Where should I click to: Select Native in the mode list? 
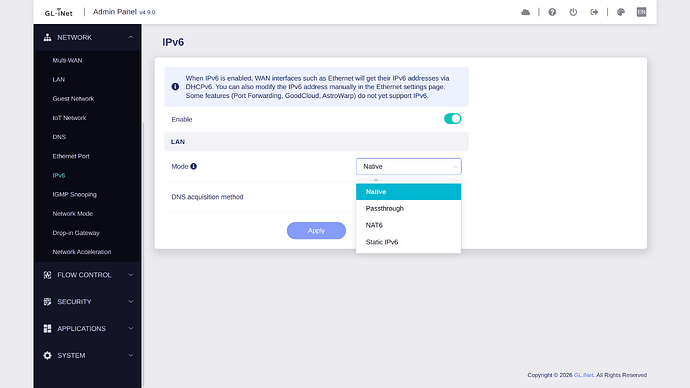408,192
